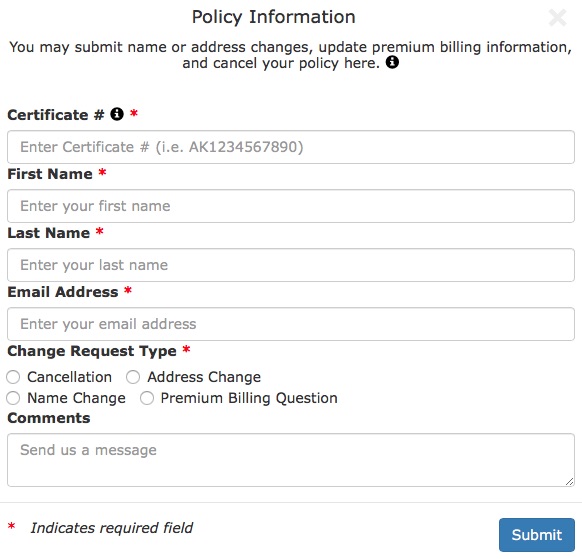Click the Cancellation label text
Viewport: 582px width, 559px height.
69,377
